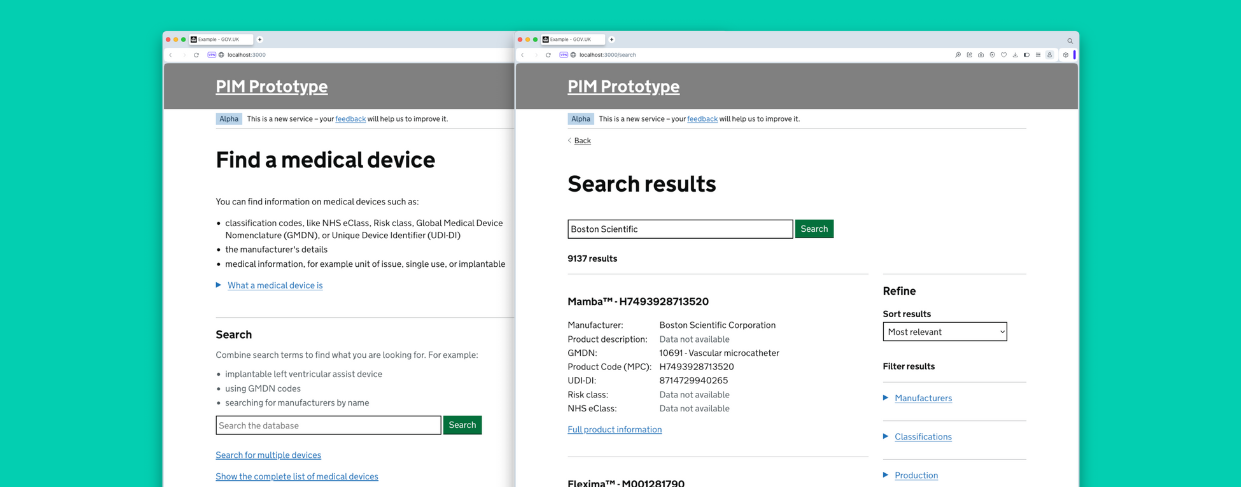Click PIM Prototype header link in left window
The width and height of the screenshot is (1241, 487).
click(272, 87)
